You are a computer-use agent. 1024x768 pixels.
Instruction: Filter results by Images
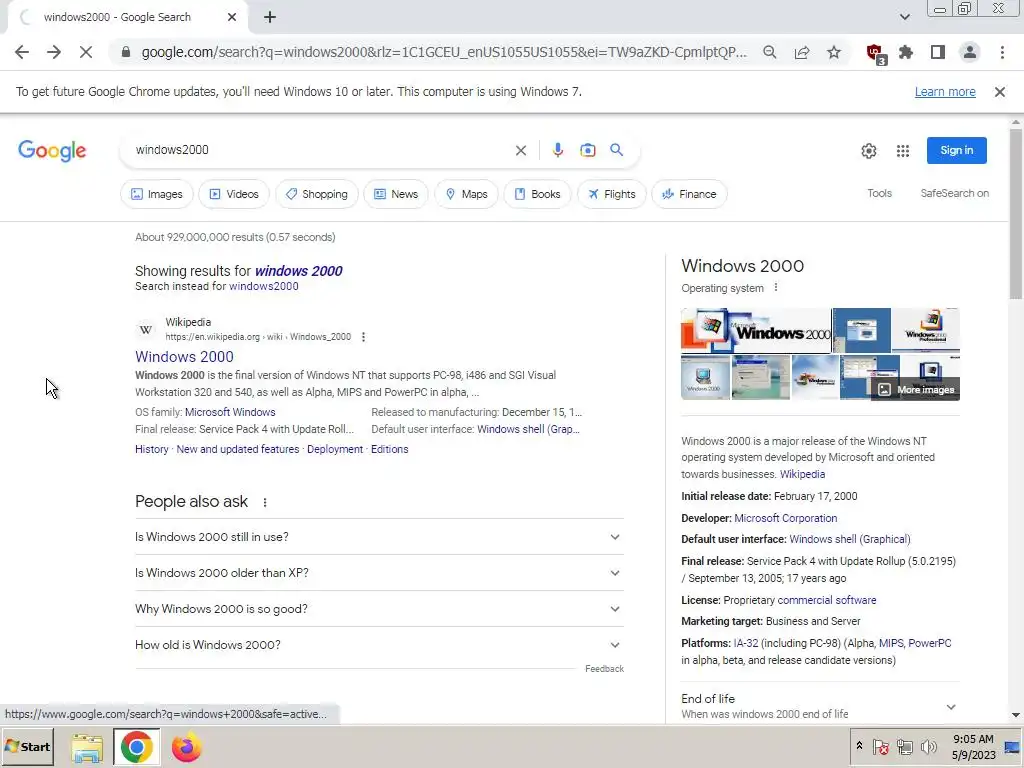point(157,194)
